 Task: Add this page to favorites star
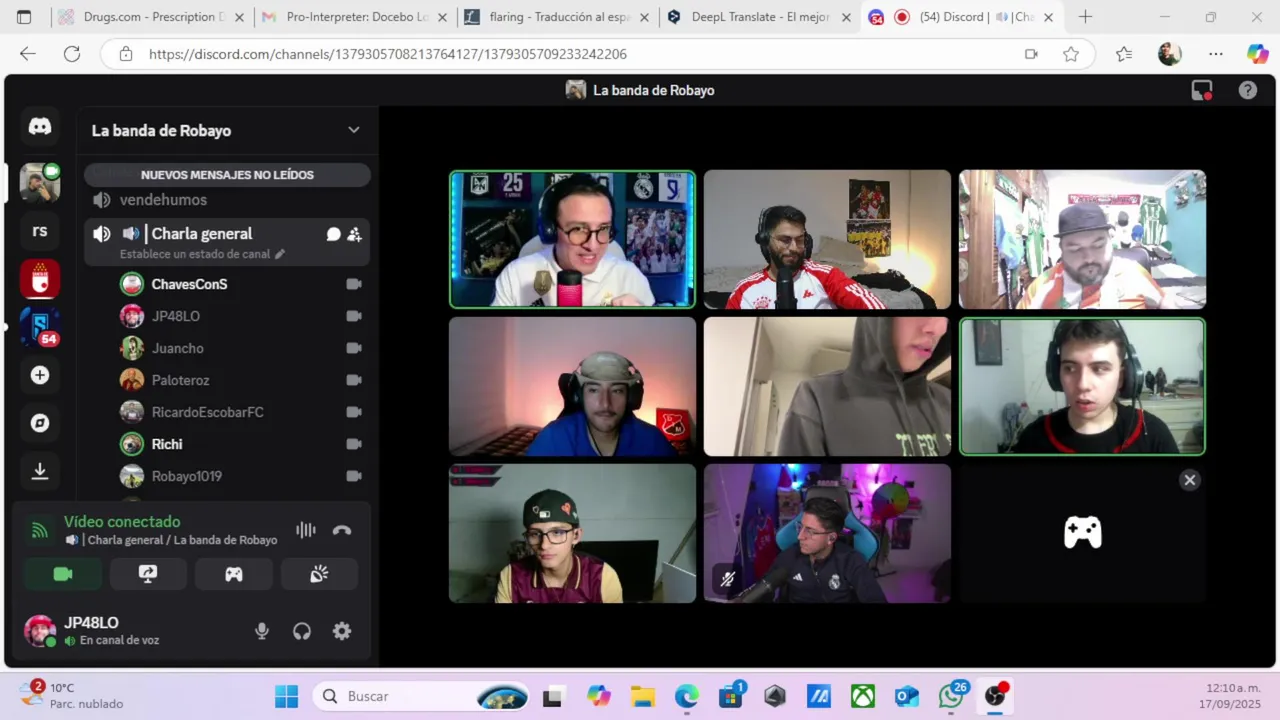coord(1071,54)
